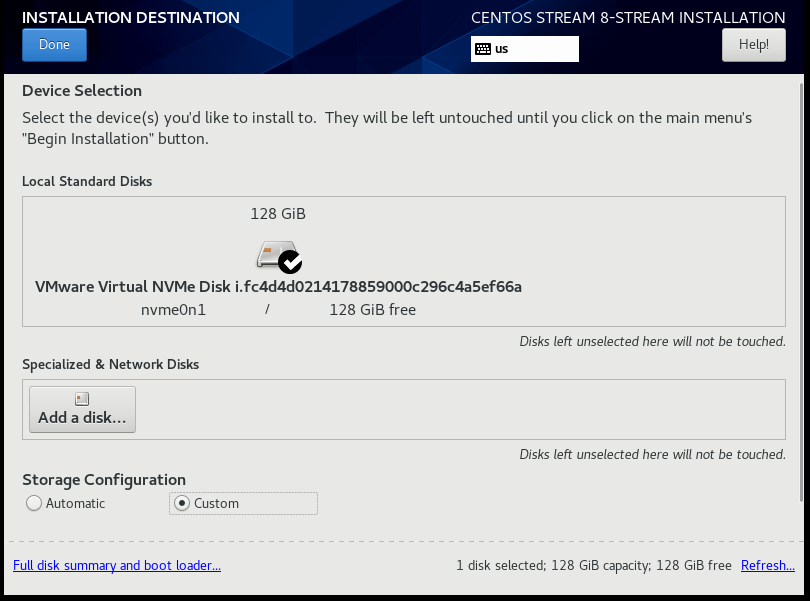Open the Help! button
This screenshot has width=810, height=601.
(x=754, y=45)
